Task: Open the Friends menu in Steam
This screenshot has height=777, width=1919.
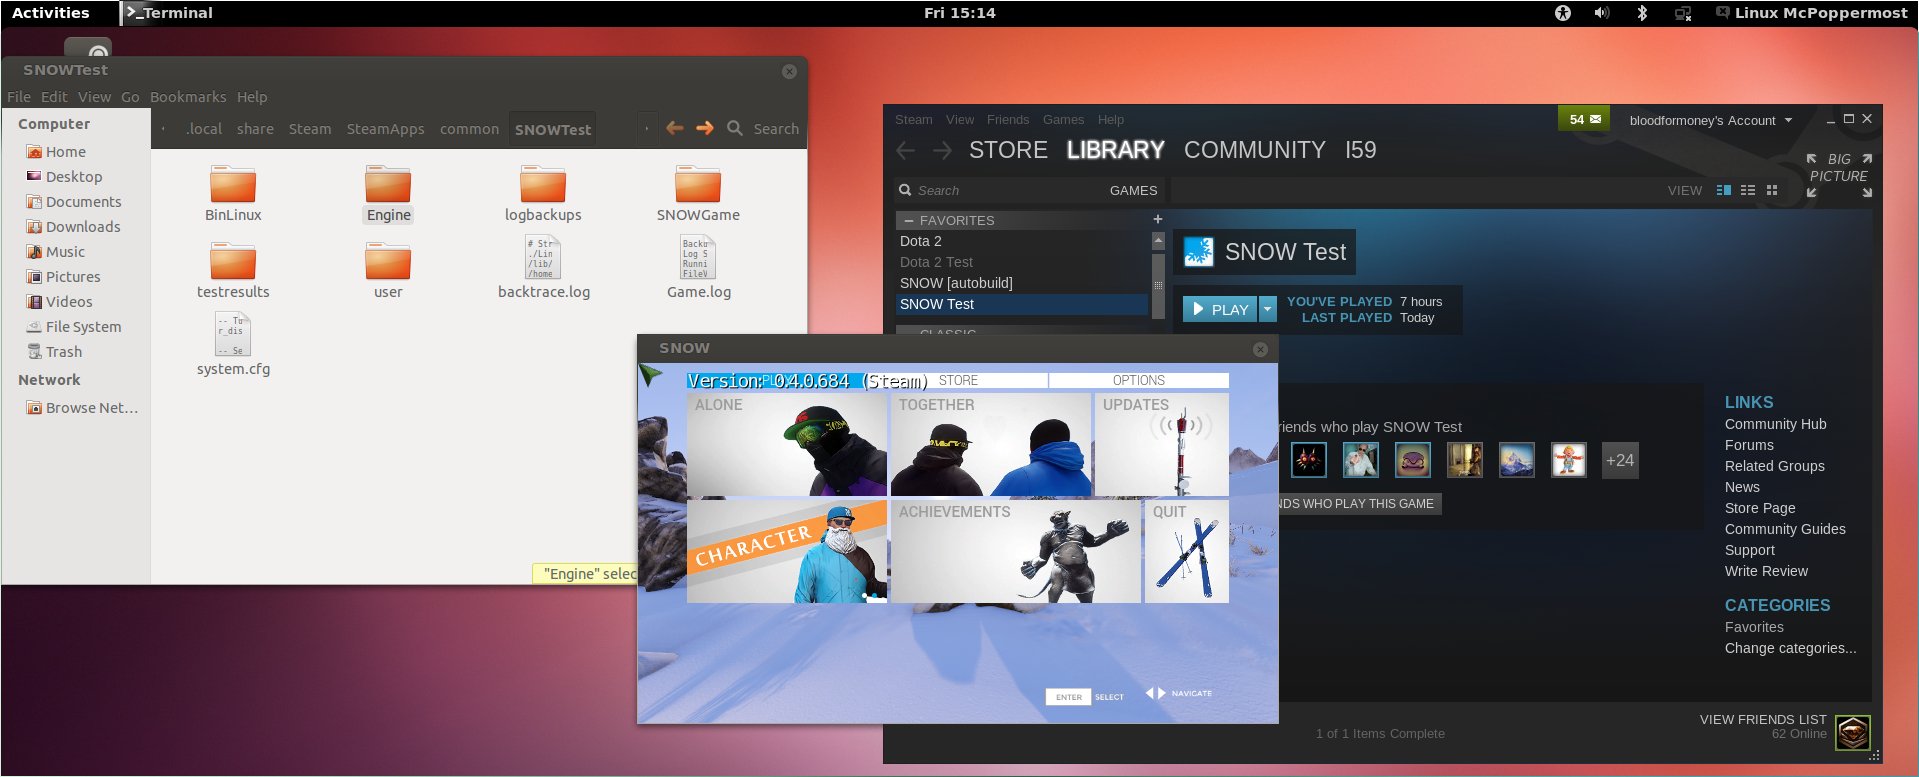Action: [1008, 119]
